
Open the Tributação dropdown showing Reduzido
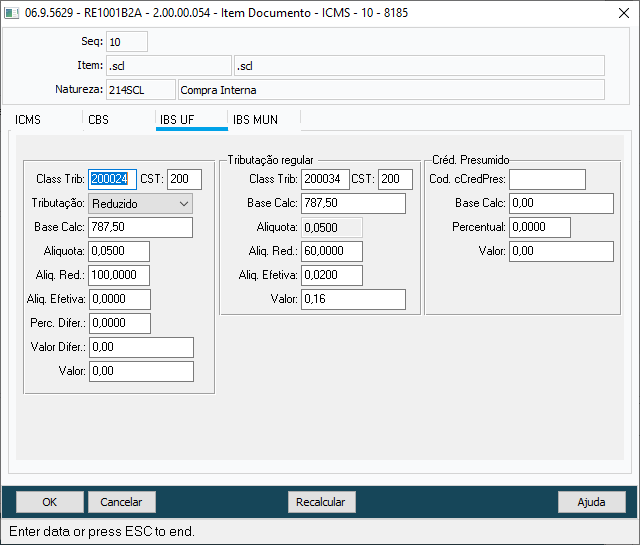140,204
